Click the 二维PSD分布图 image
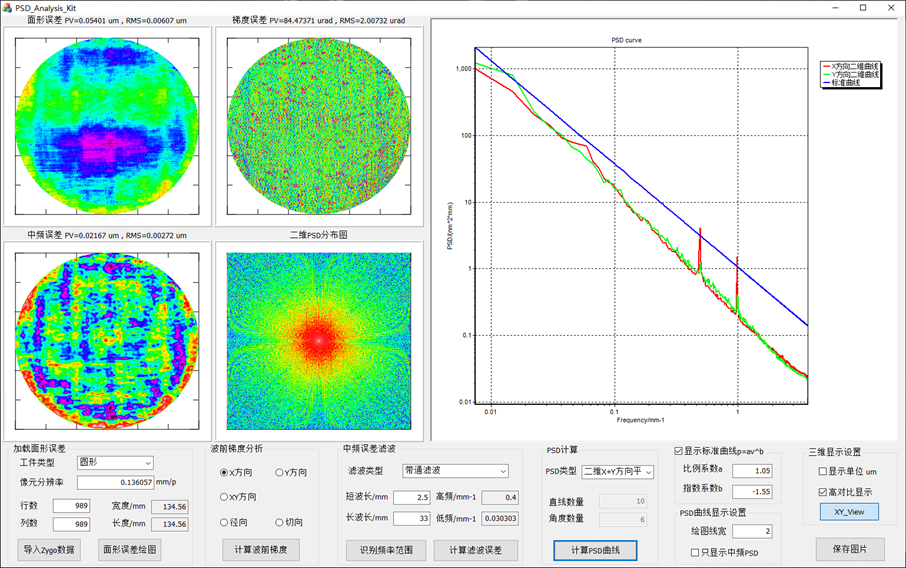The image size is (906, 568). click(x=319, y=340)
